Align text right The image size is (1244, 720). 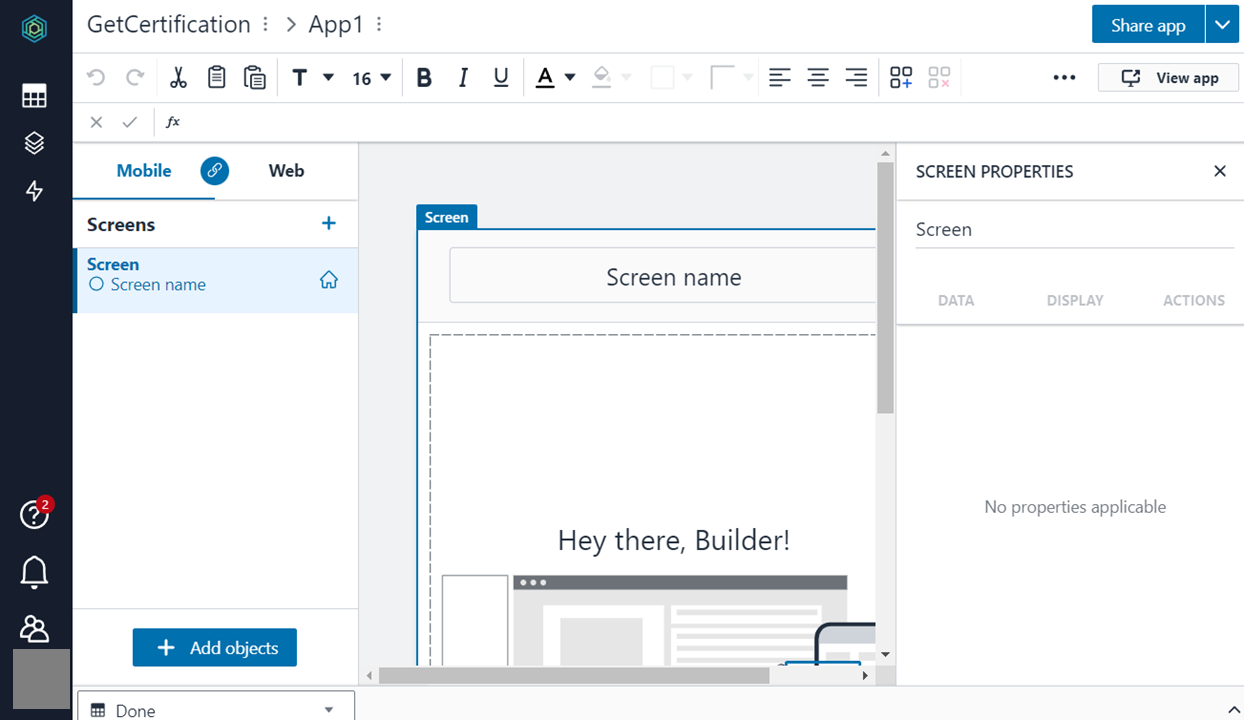[x=856, y=78]
